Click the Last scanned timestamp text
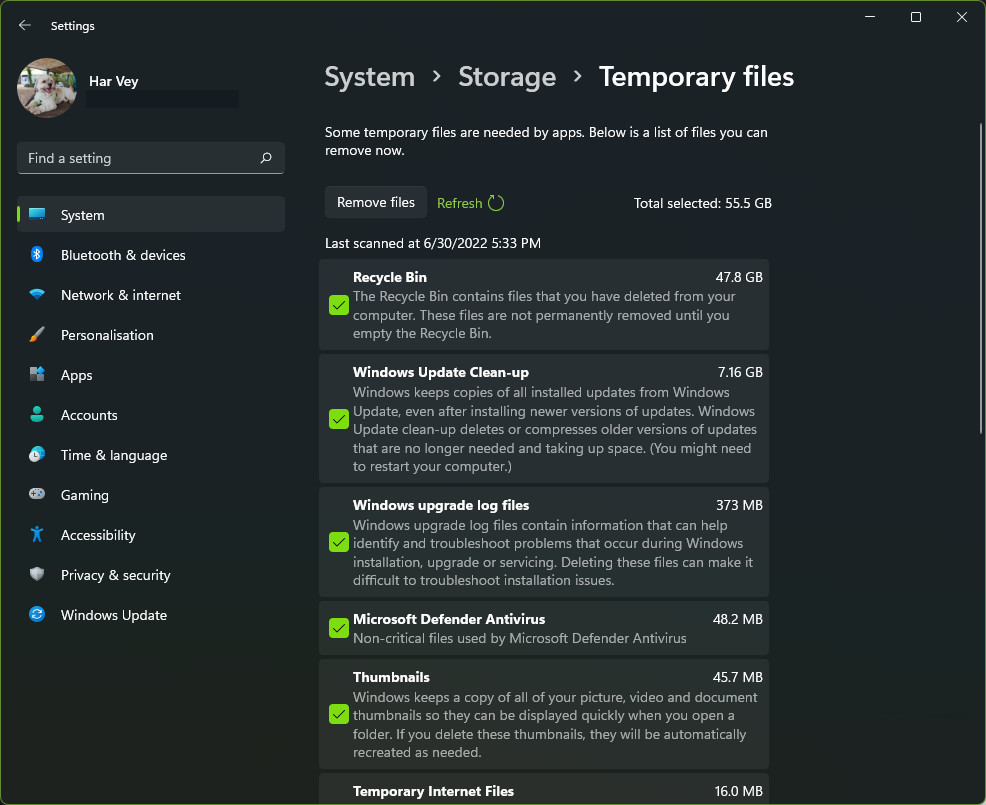The height and width of the screenshot is (805, 986). point(433,243)
